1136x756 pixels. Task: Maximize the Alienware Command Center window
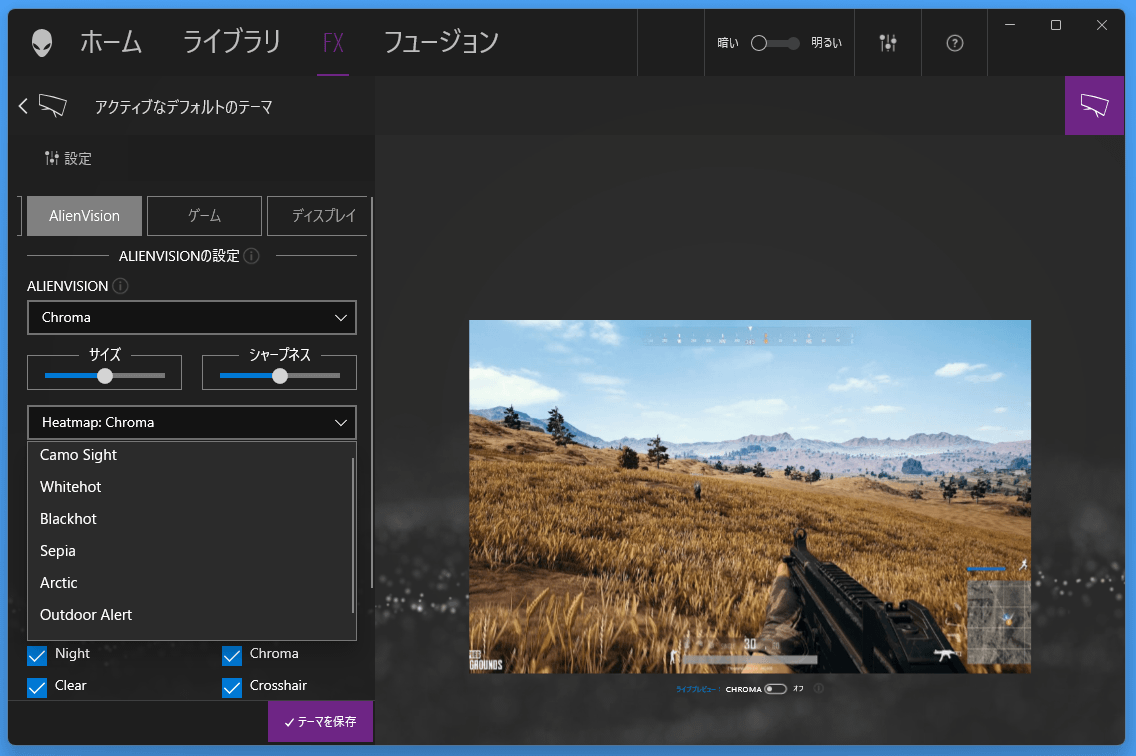tap(1056, 25)
